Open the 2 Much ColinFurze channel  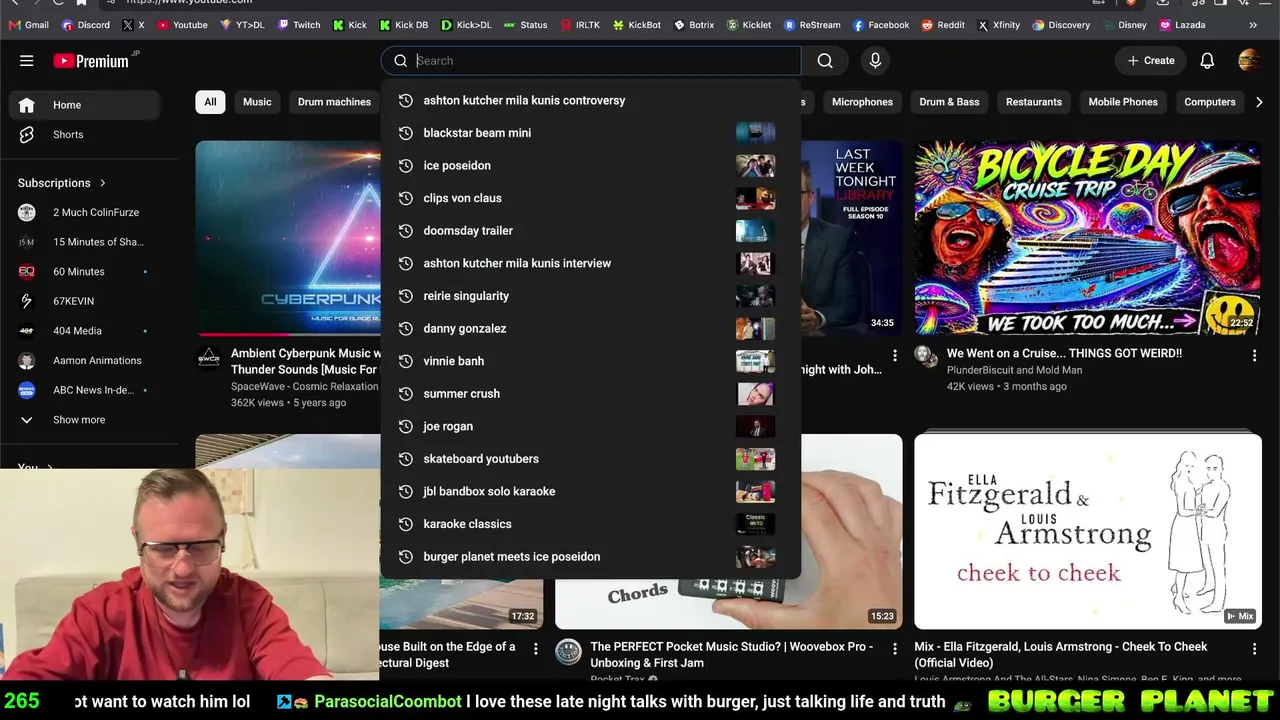[x=85, y=213]
